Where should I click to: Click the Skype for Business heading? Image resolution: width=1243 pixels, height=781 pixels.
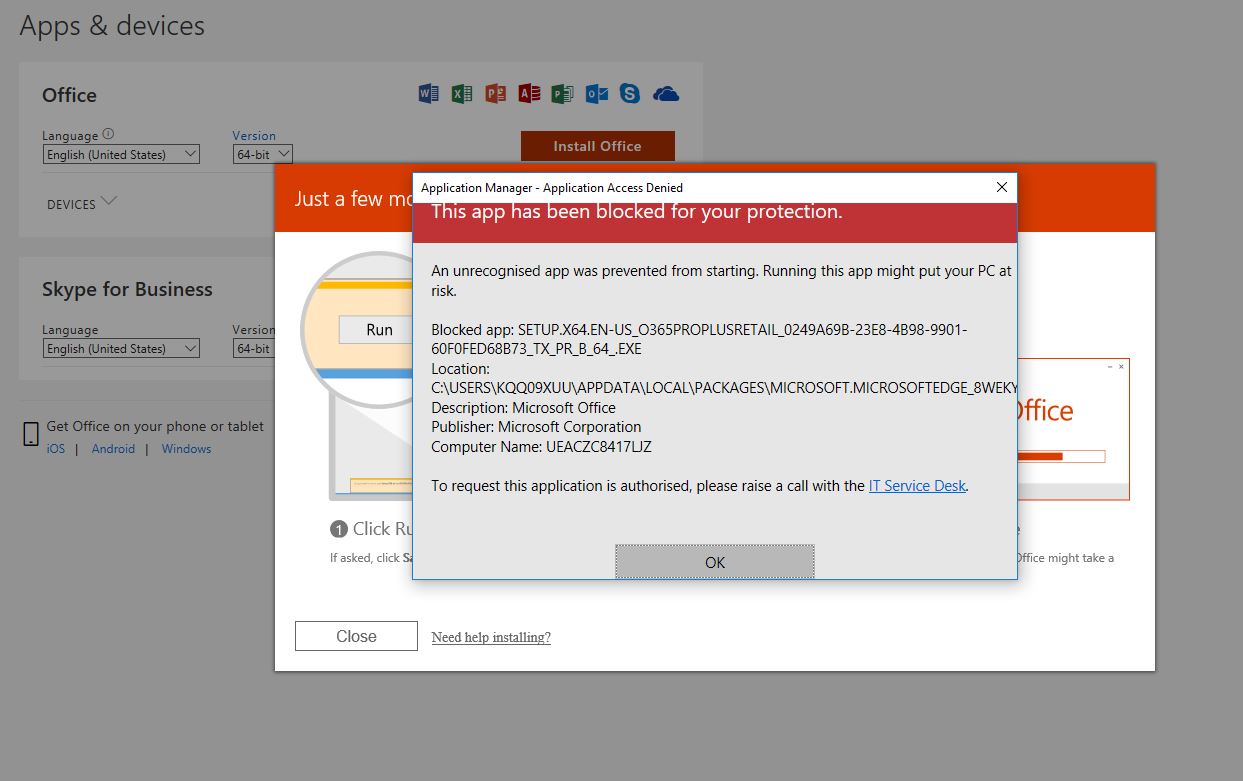[127, 289]
